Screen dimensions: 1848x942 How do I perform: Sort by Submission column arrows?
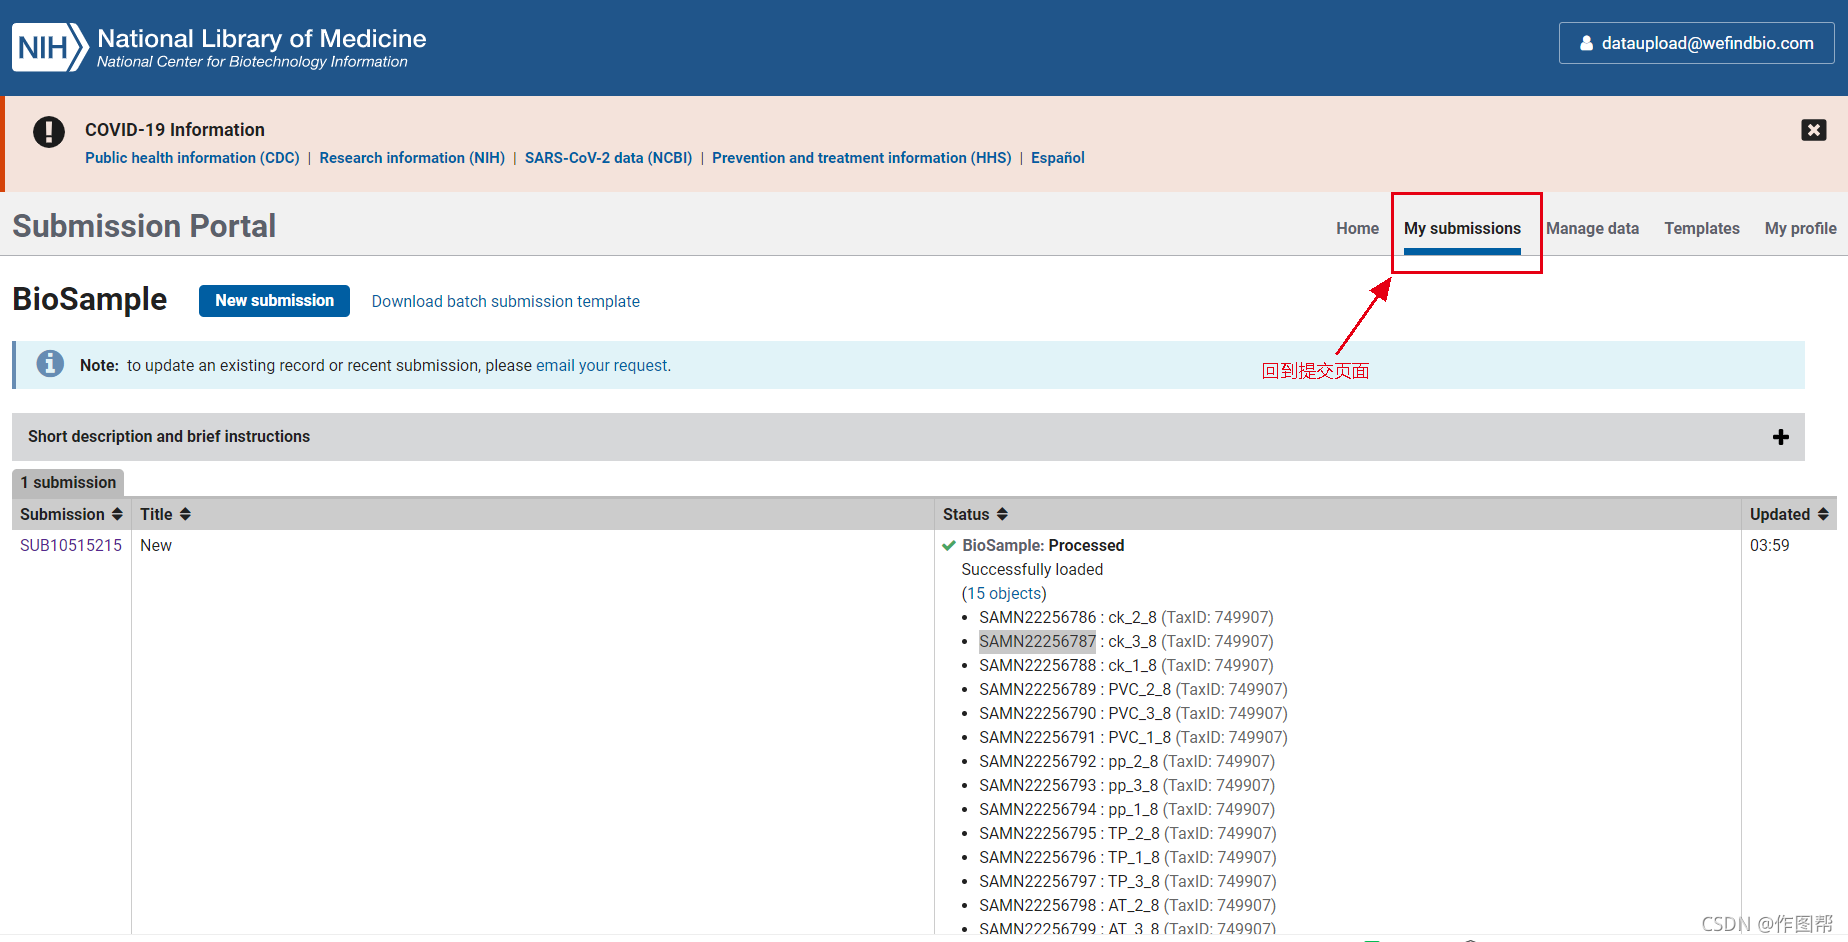117,514
